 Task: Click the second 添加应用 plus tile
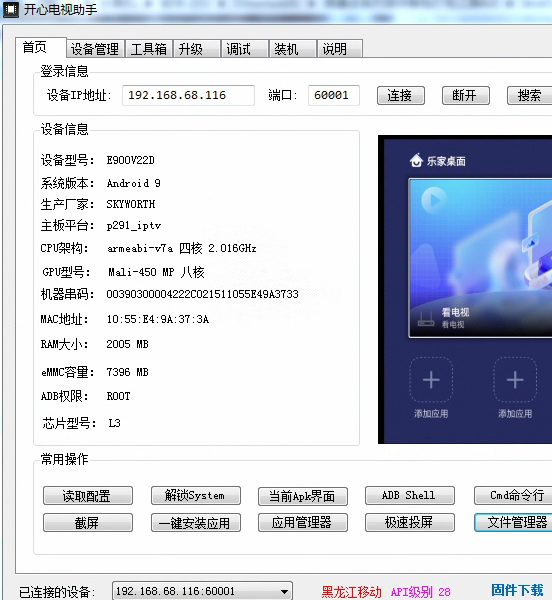515,380
